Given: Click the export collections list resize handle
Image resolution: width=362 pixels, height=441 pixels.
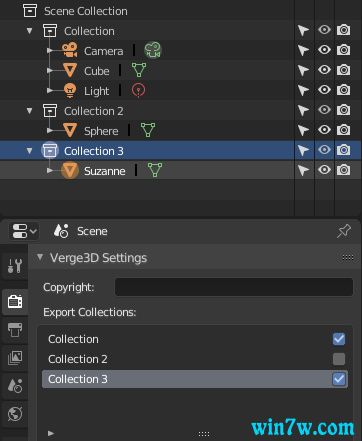Looking at the screenshot, I should tap(204, 434).
